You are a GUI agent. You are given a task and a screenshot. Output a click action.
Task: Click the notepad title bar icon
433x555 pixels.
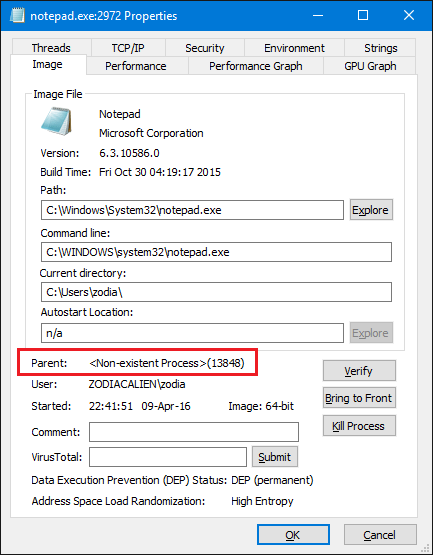tap(17, 15)
